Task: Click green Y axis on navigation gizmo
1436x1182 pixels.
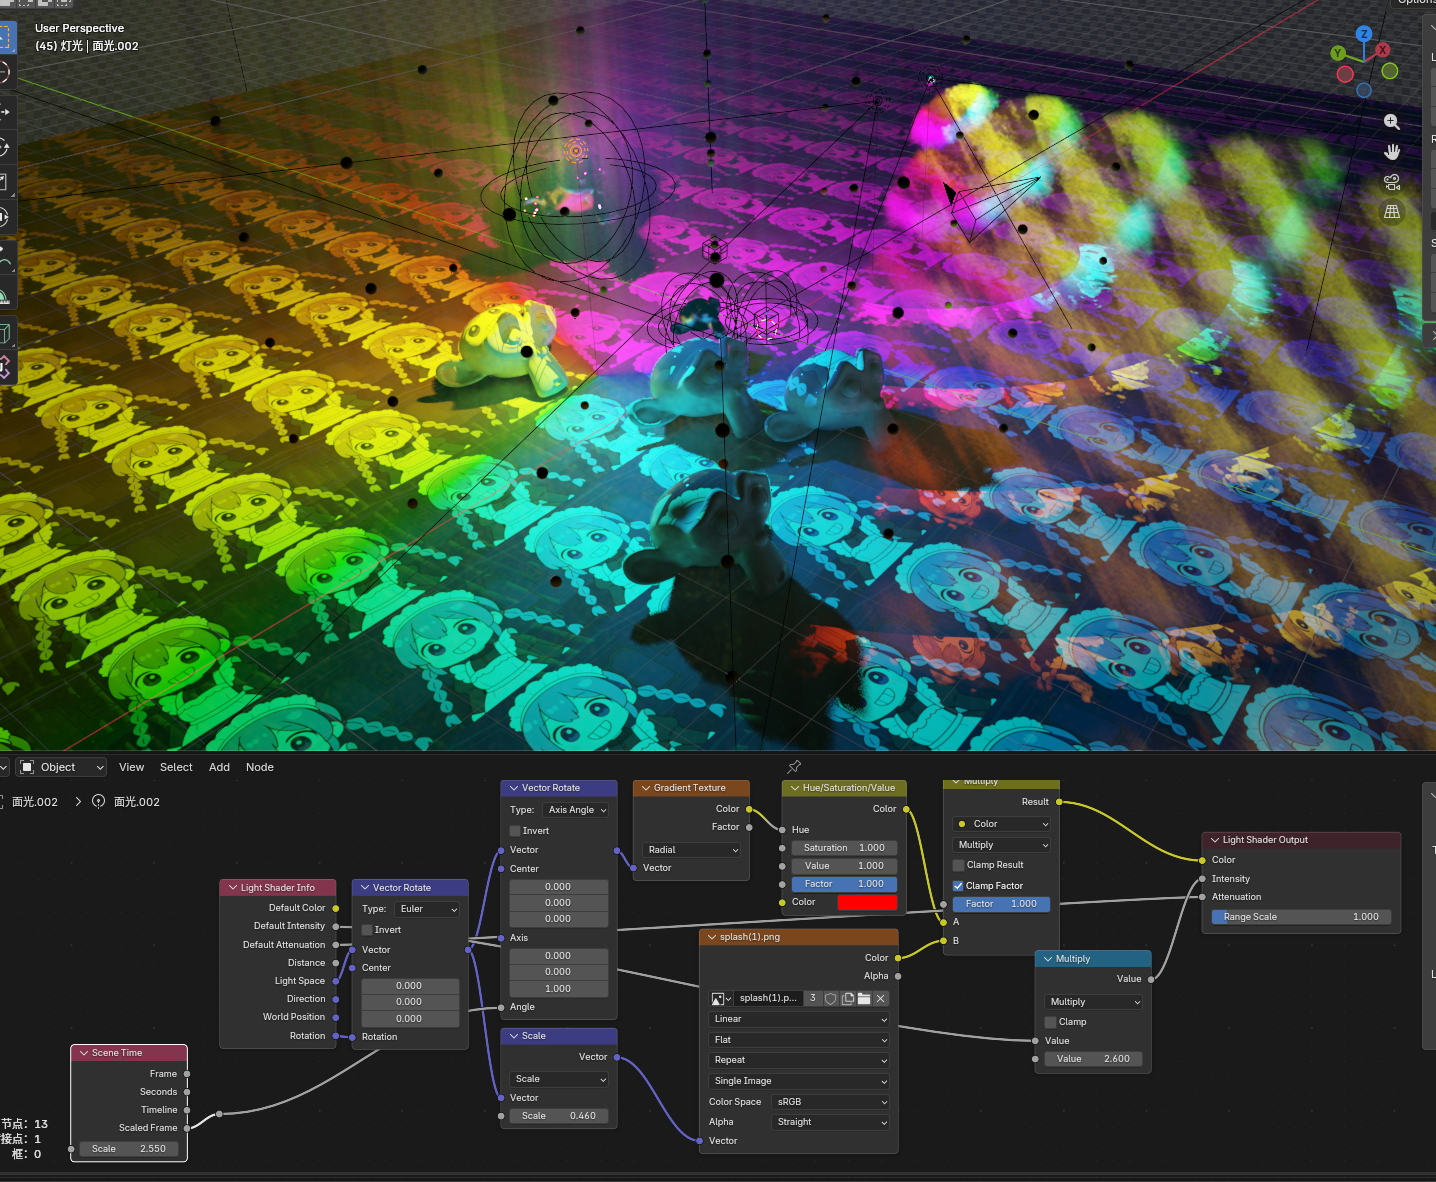Action: [1338, 53]
